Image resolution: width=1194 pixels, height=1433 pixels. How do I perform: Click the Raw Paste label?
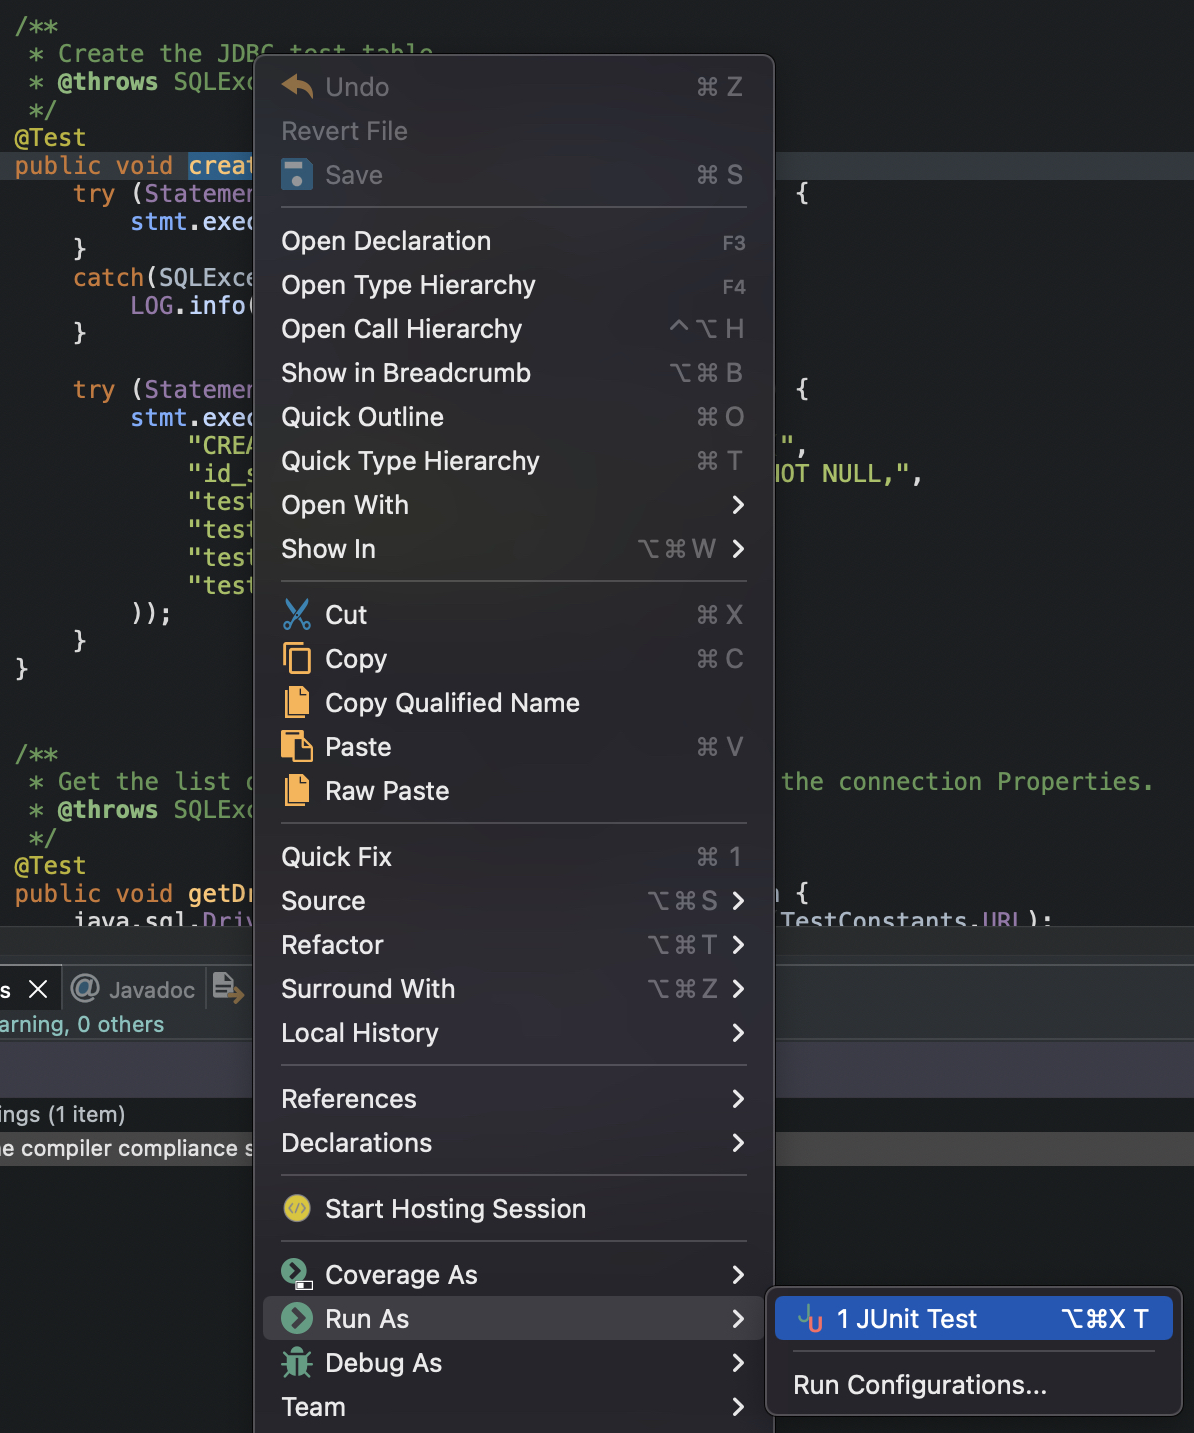387,791
